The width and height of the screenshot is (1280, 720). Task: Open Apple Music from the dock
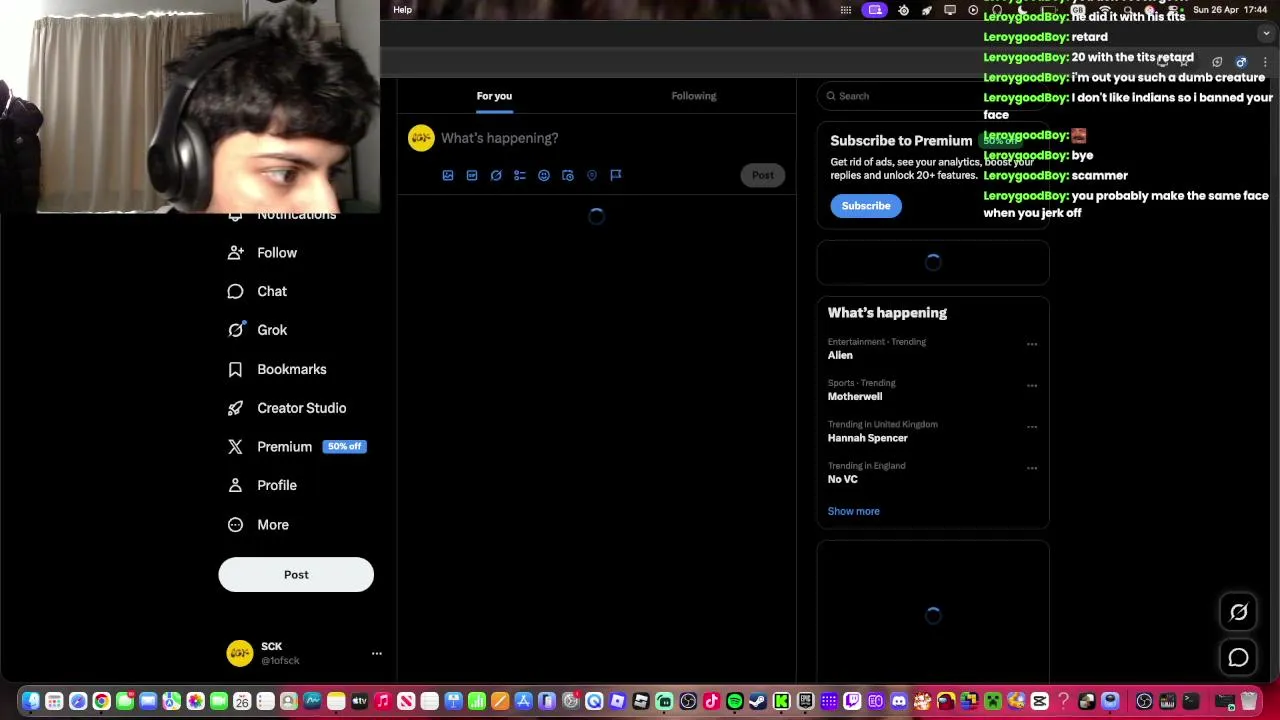[383, 701]
